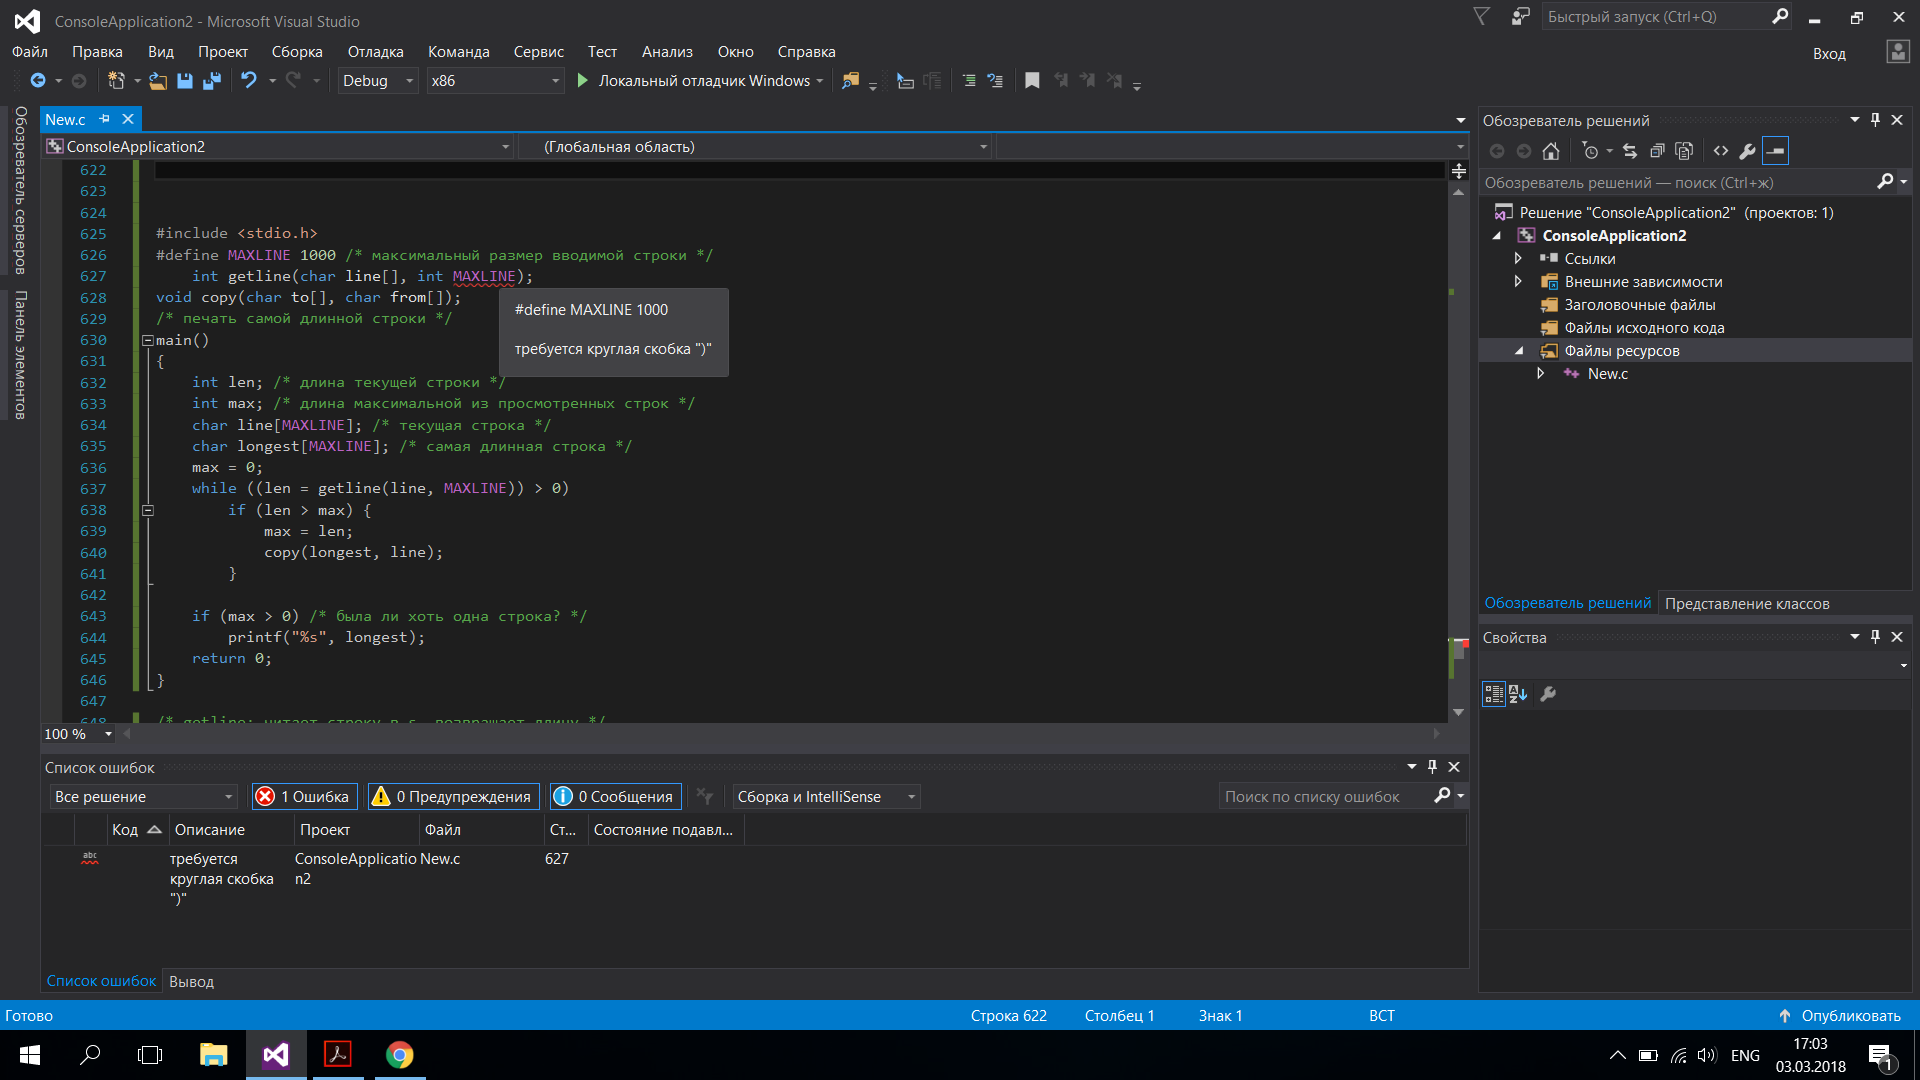Click the editor vertical scrollbar track
Image resolution: width=1920 pixels, height=1080 pixels.
click(x=1459, y=450)
